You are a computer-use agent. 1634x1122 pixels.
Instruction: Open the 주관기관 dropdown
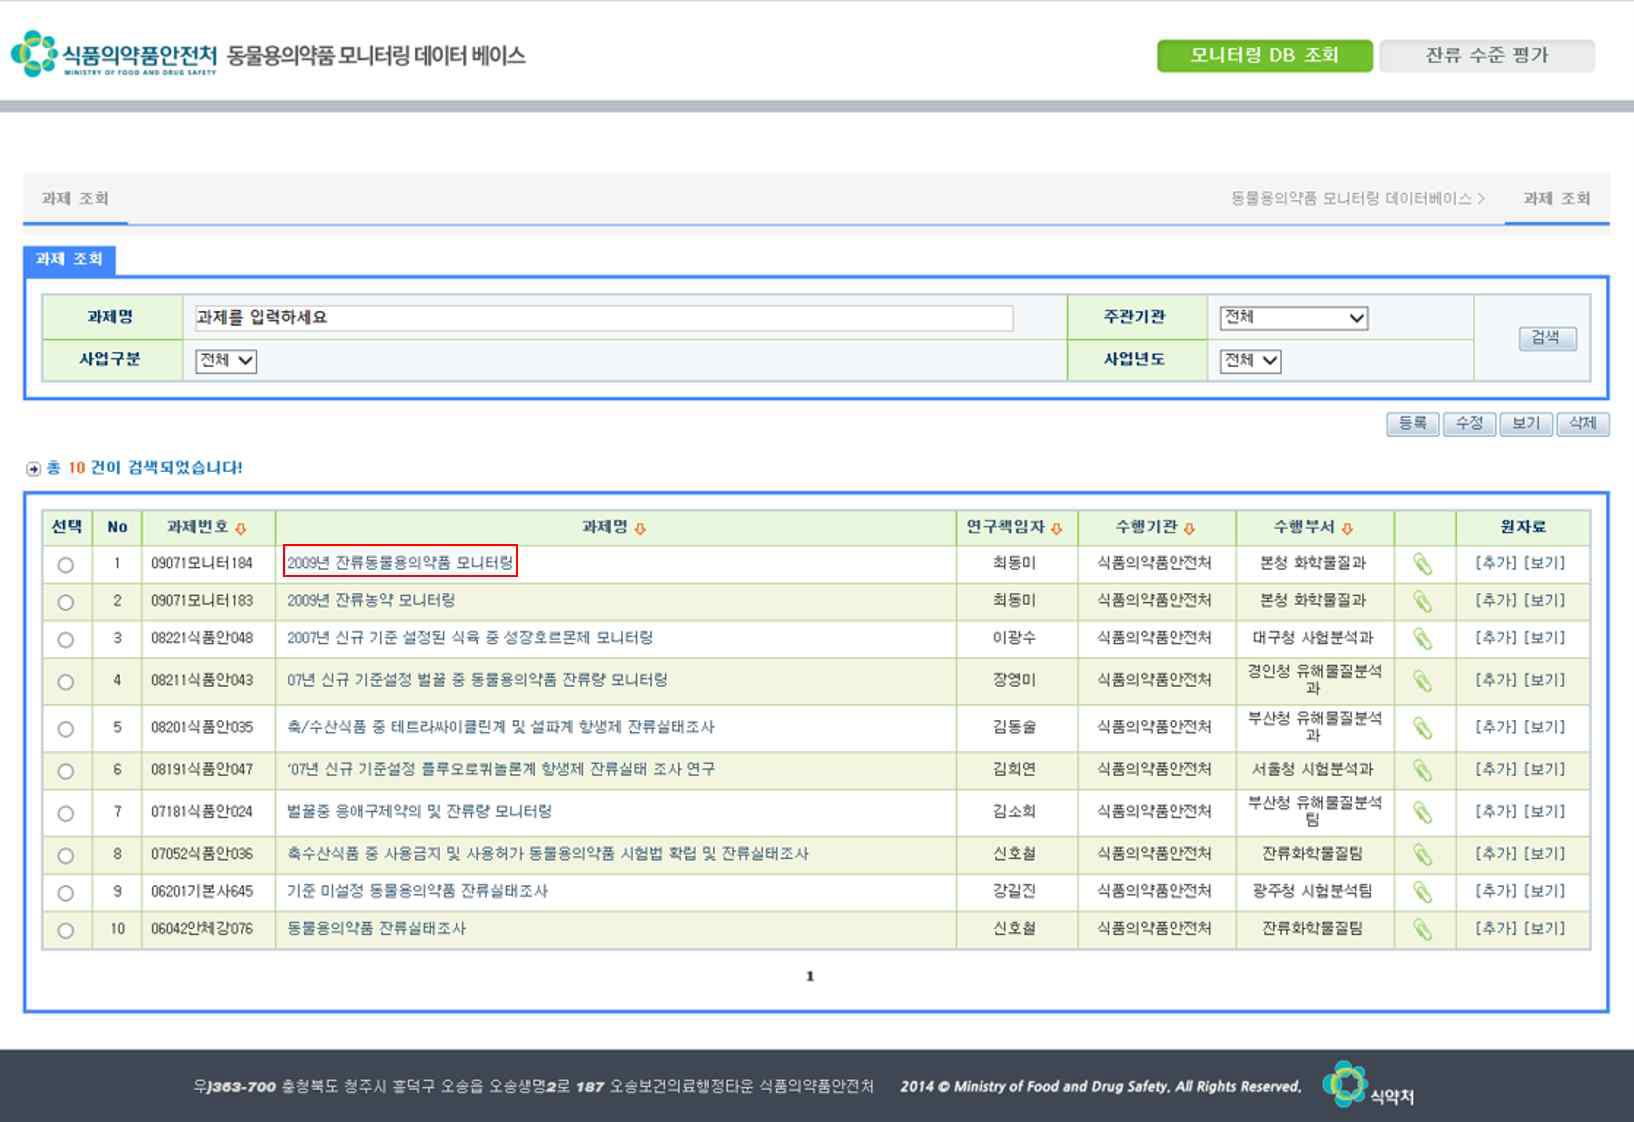(1293, 318)
